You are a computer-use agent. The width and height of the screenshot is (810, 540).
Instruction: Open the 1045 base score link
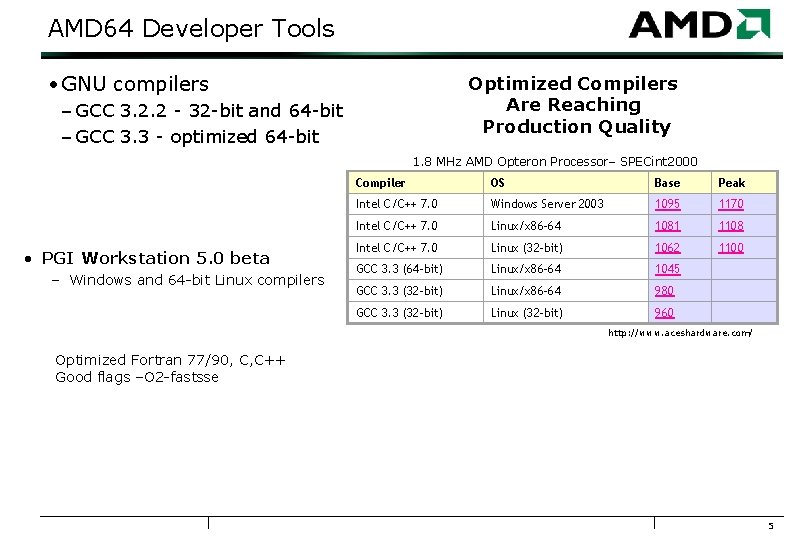667,269
